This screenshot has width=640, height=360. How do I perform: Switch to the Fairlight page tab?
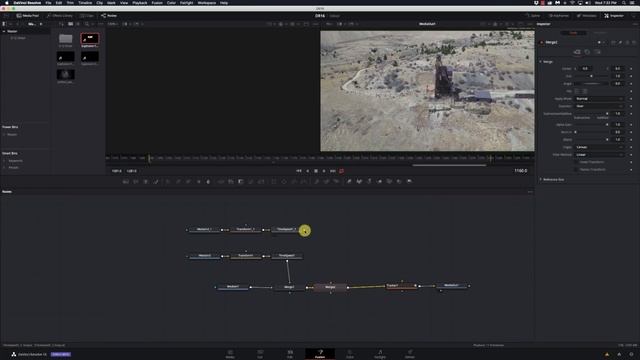tap(380, 353)
